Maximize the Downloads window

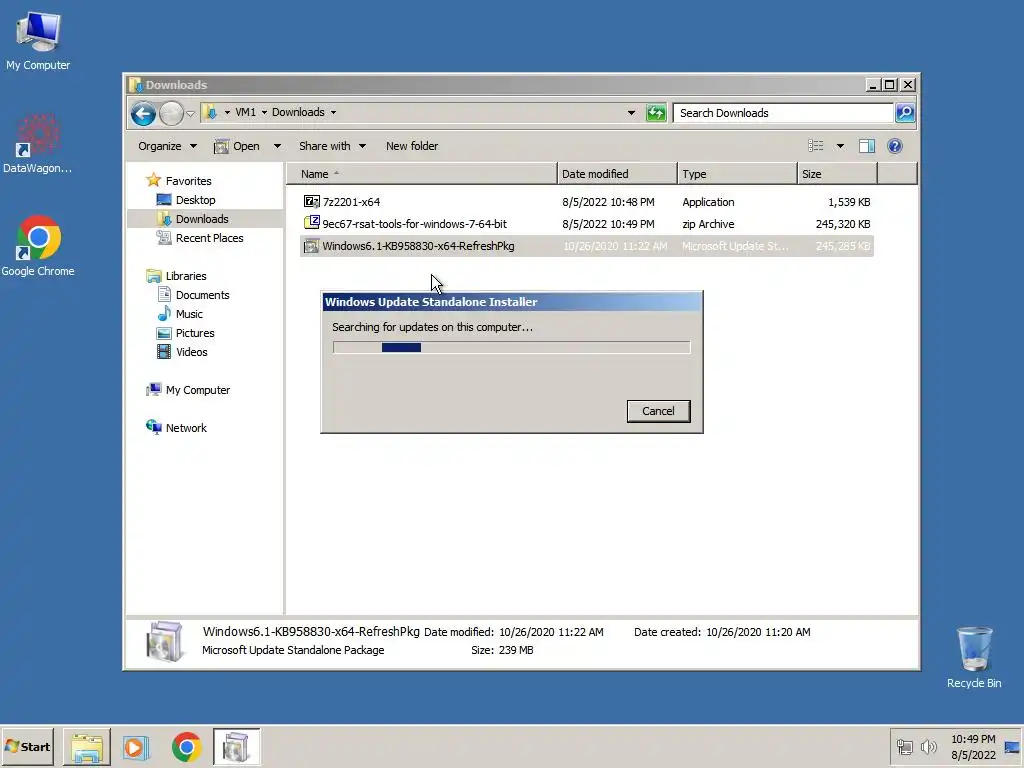[x=889, y=85]
